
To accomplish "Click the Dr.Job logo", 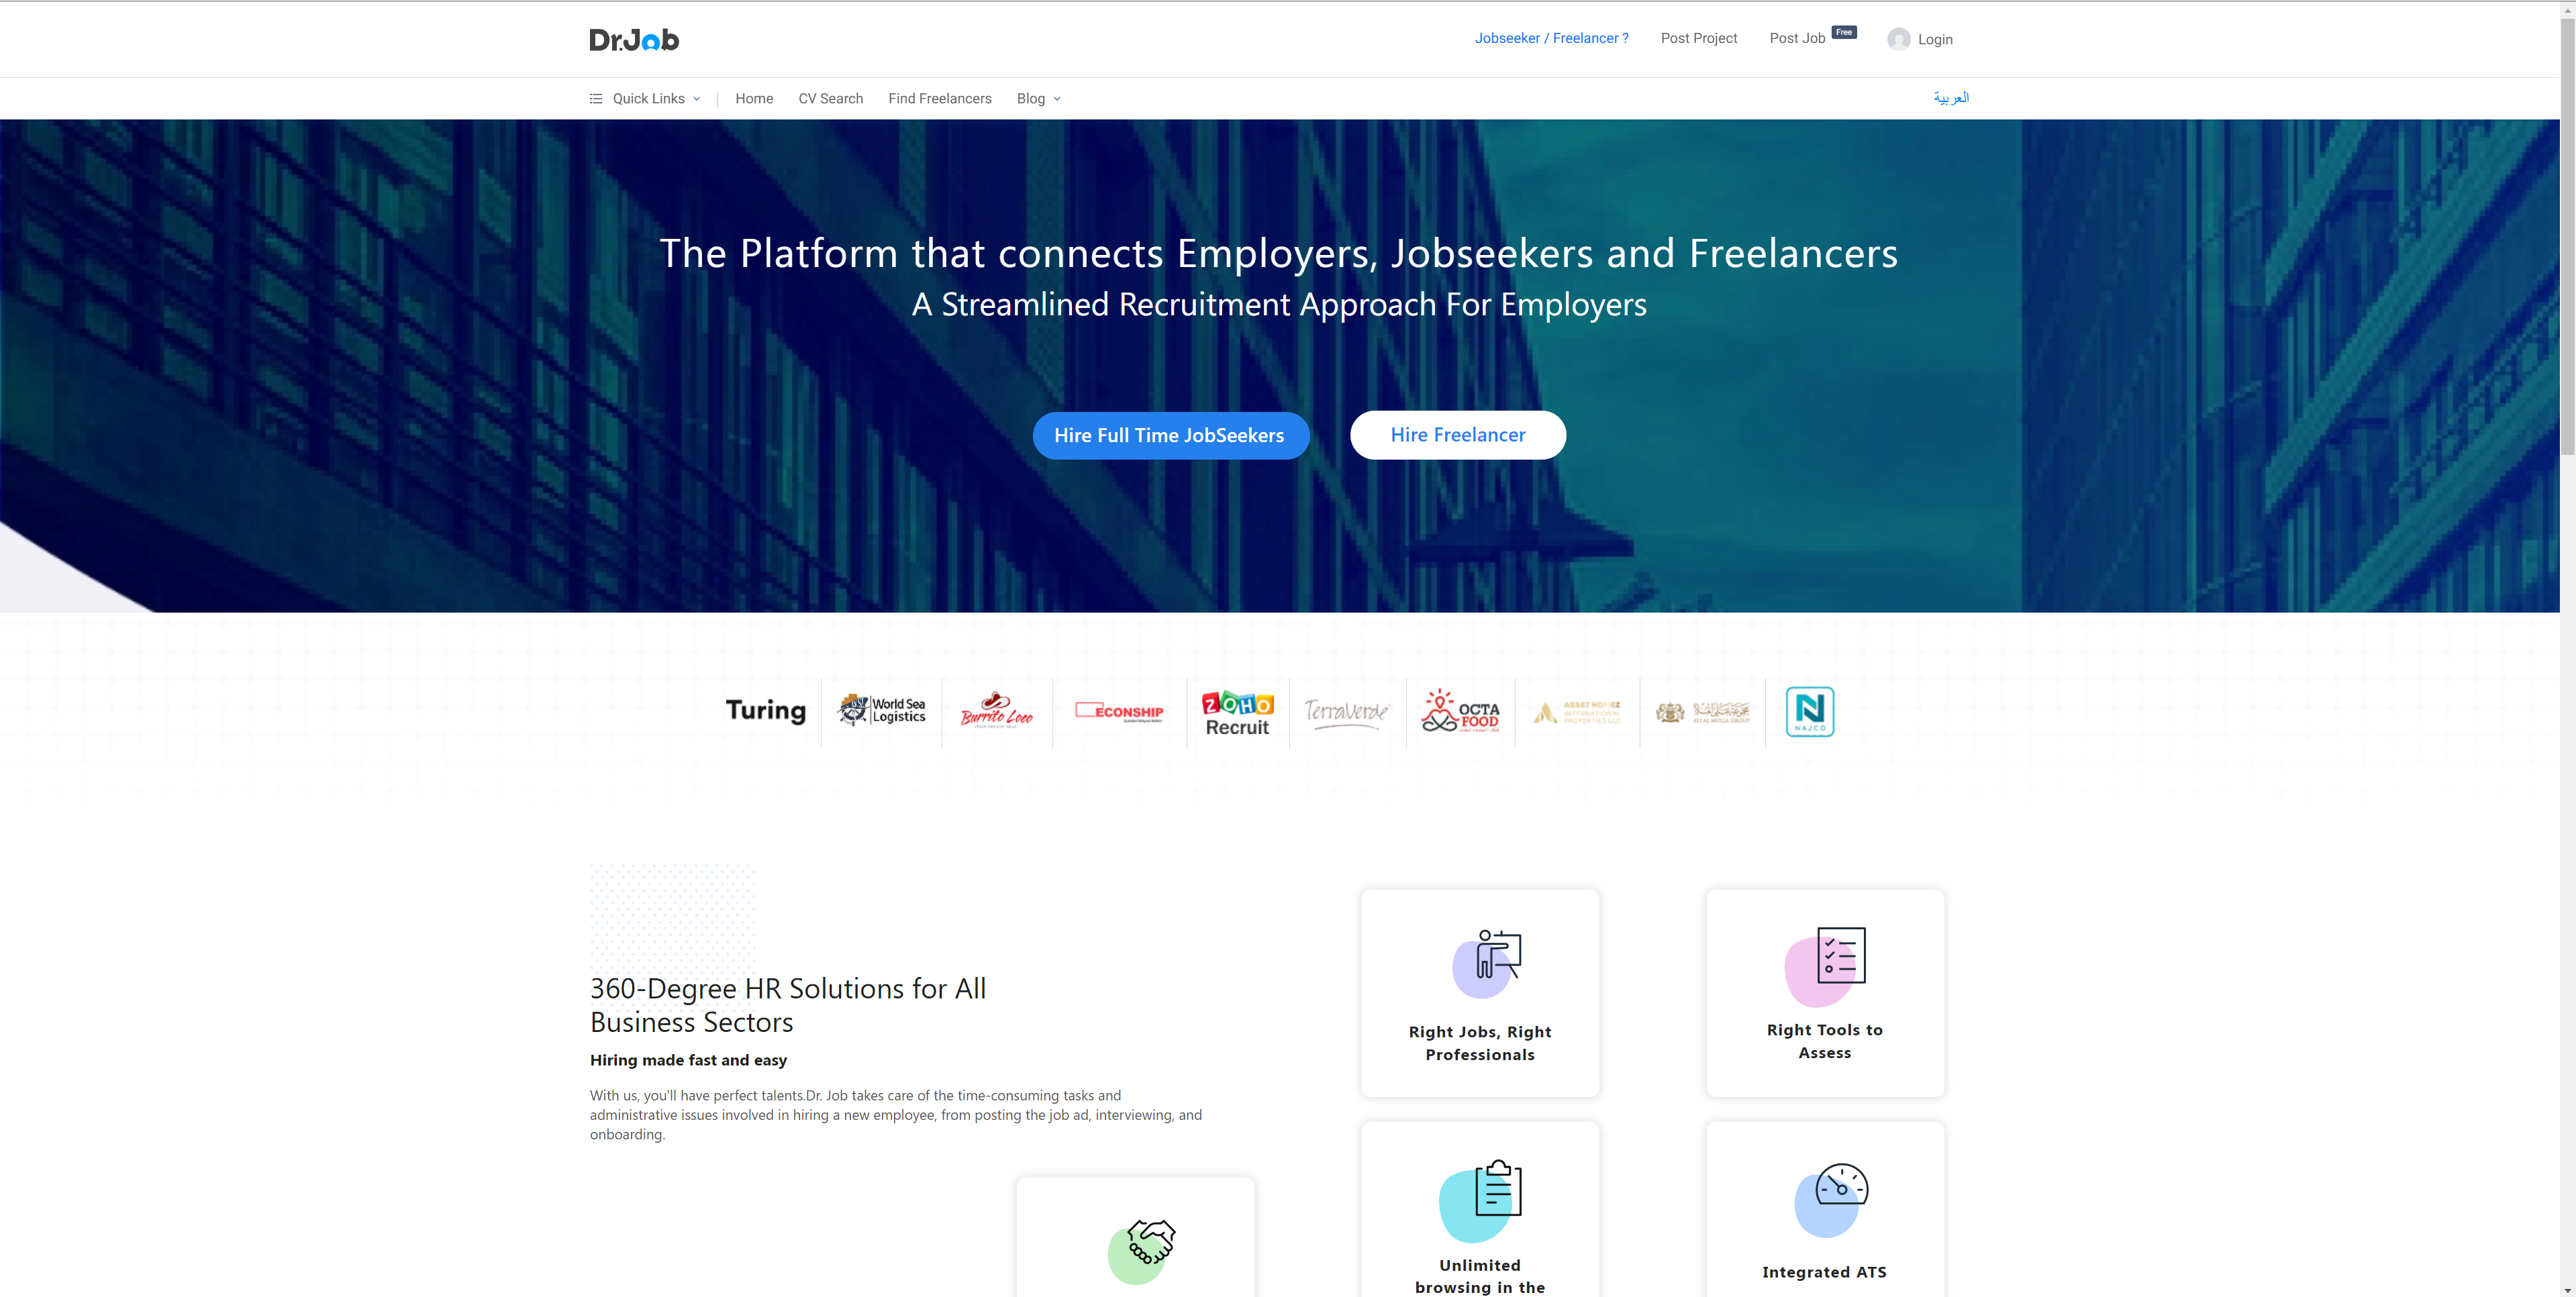I will click(x=633, y=39).
